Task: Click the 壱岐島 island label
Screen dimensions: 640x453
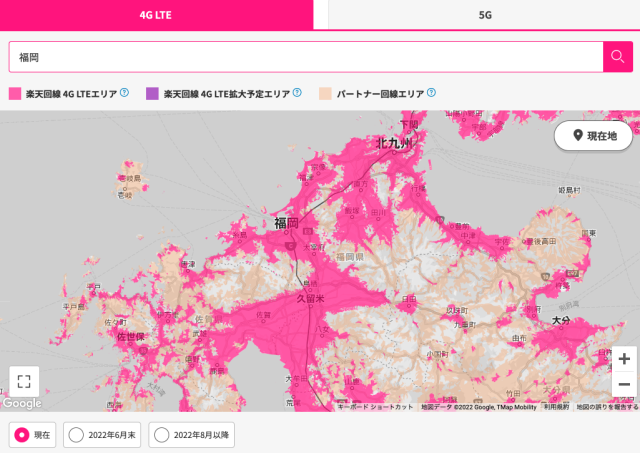Action: click(130, 178)
